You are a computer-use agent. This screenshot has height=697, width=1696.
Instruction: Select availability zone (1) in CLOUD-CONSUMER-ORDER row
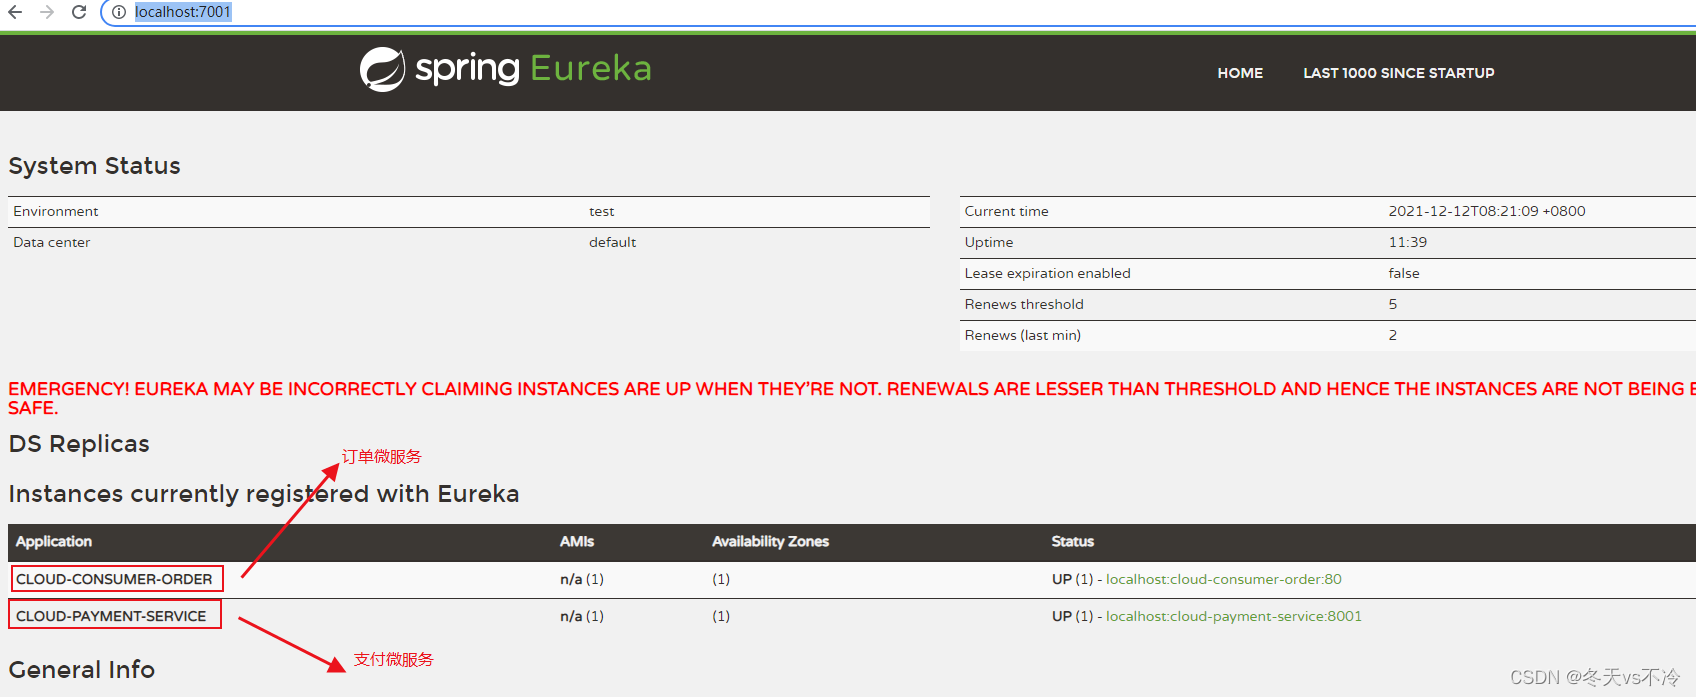point(721,579)
